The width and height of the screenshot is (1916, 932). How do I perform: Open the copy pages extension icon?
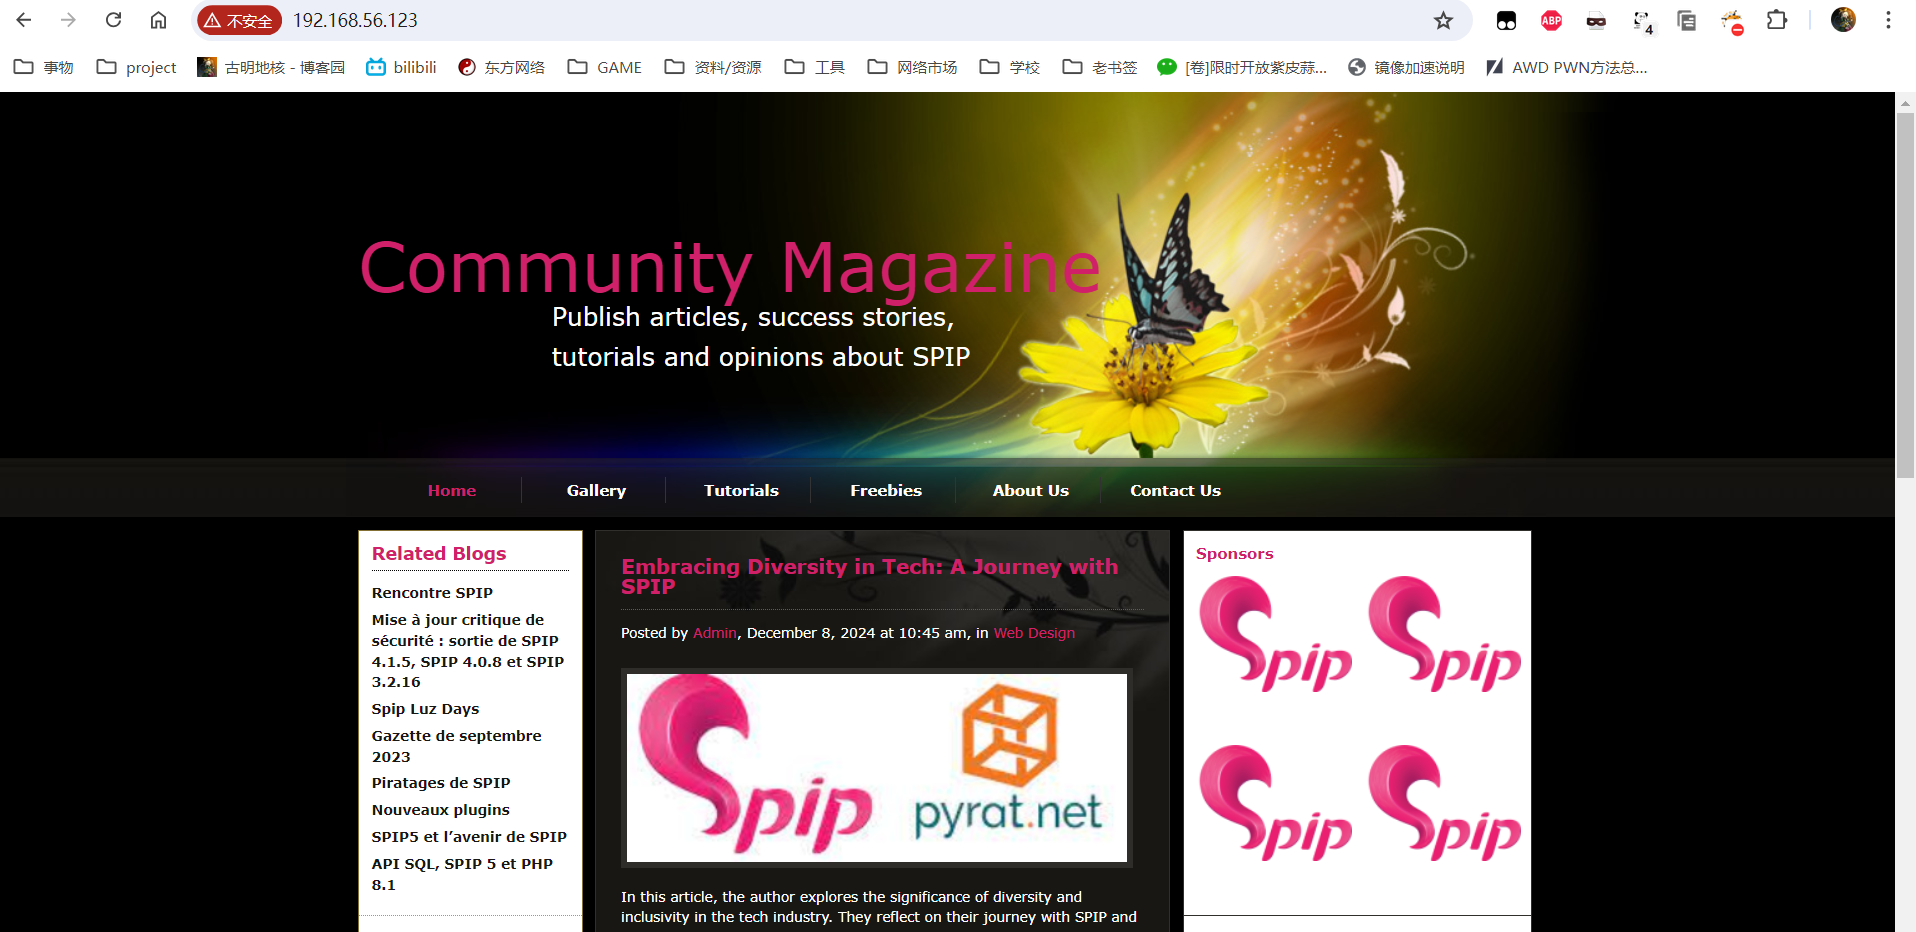(1687, 20)
